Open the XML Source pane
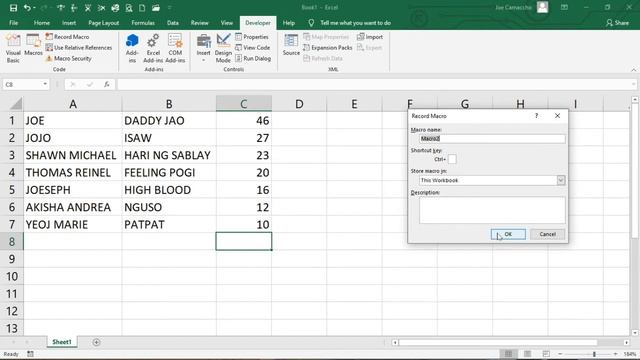This screenshot has width=640, height=360. [291, 45]
